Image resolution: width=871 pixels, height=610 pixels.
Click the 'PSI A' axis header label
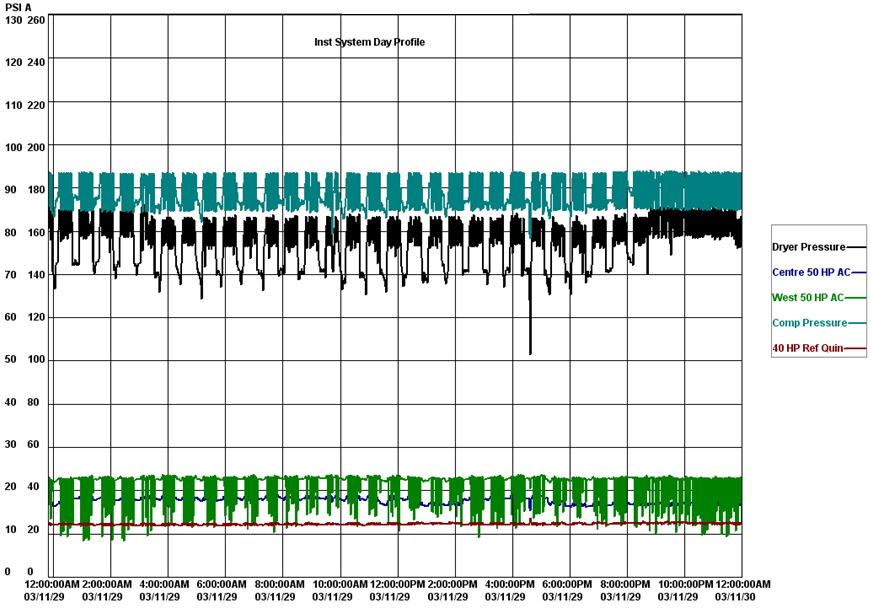(x=18, y=8)
